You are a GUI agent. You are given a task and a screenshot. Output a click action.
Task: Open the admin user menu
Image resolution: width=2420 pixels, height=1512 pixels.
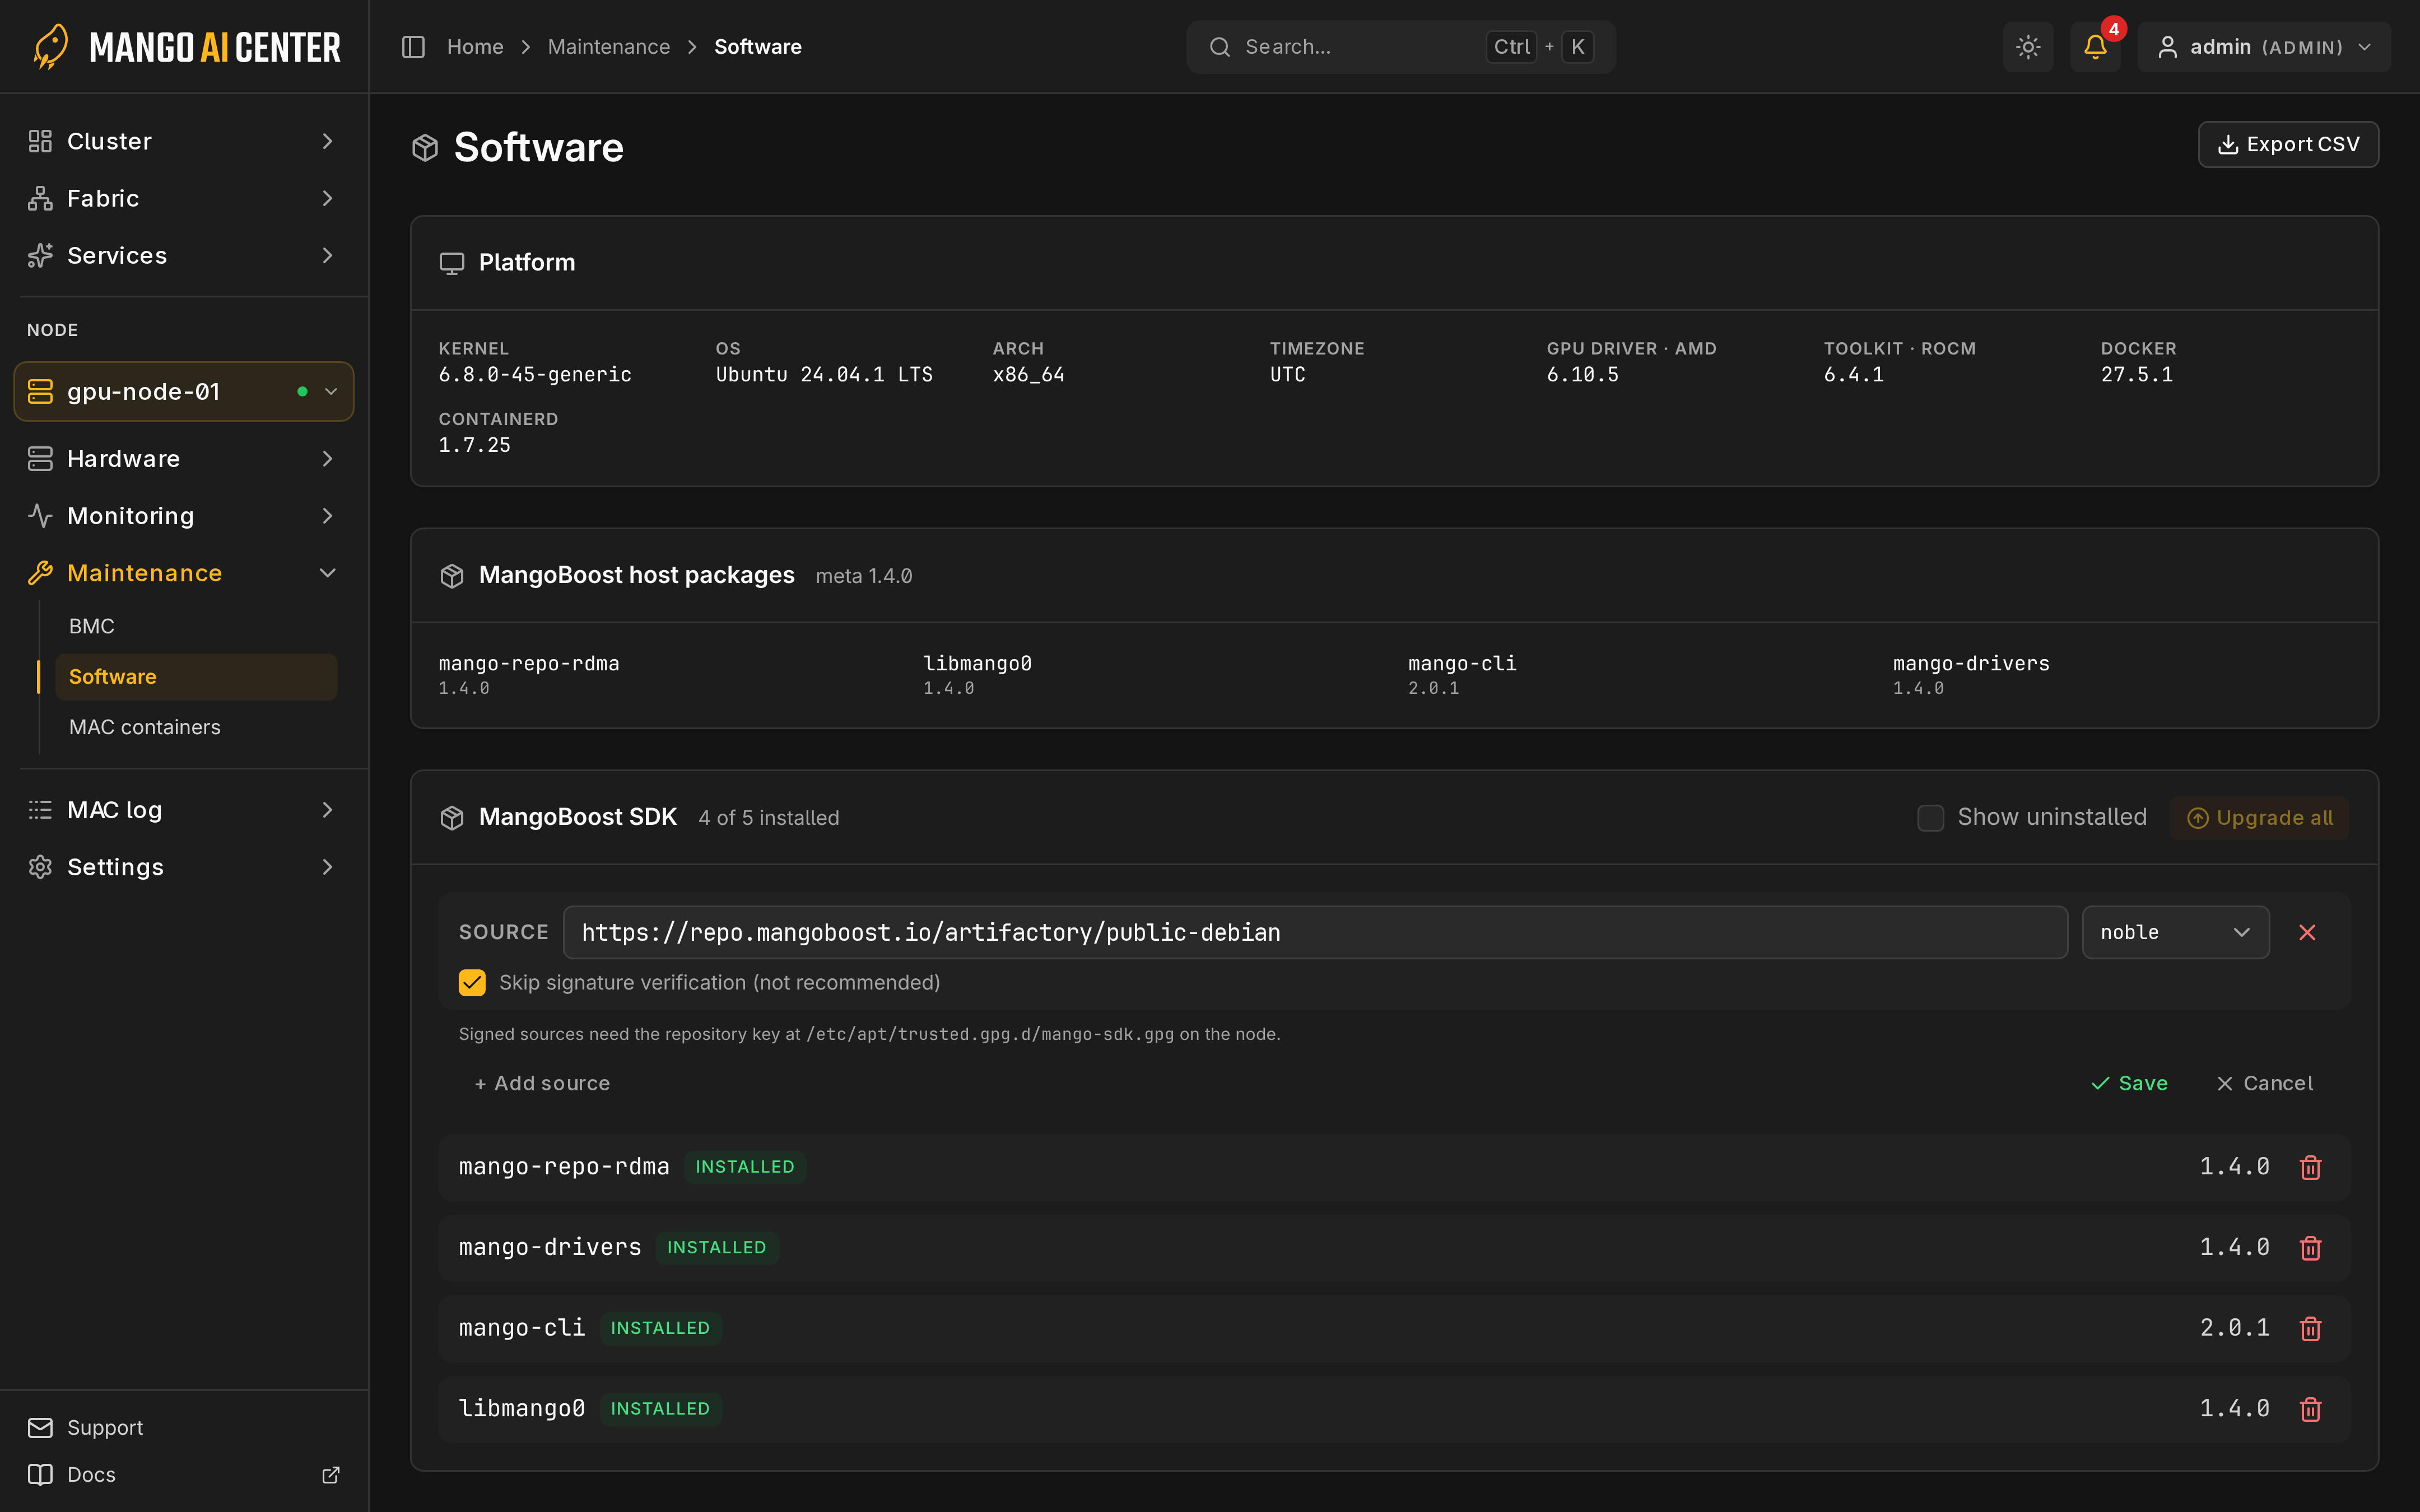point(2264,47)
